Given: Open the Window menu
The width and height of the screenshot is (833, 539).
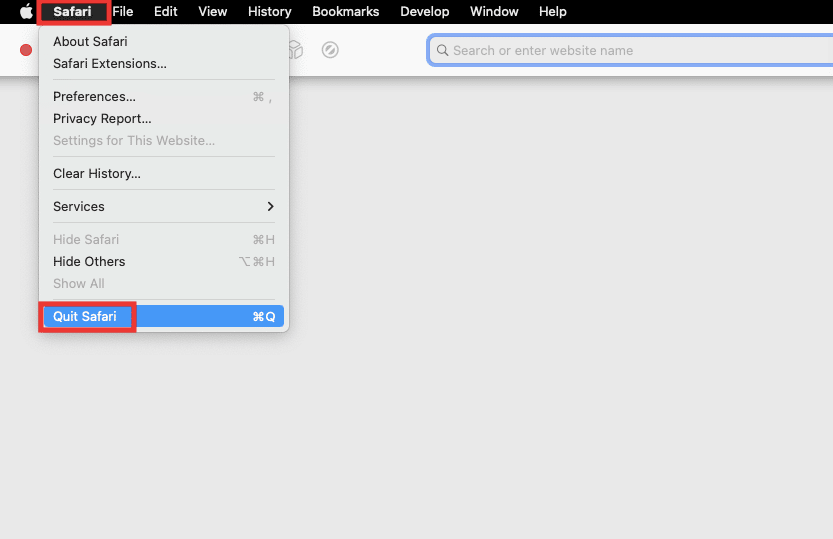Looking at the screenshot, I should [x=494, y=11].
